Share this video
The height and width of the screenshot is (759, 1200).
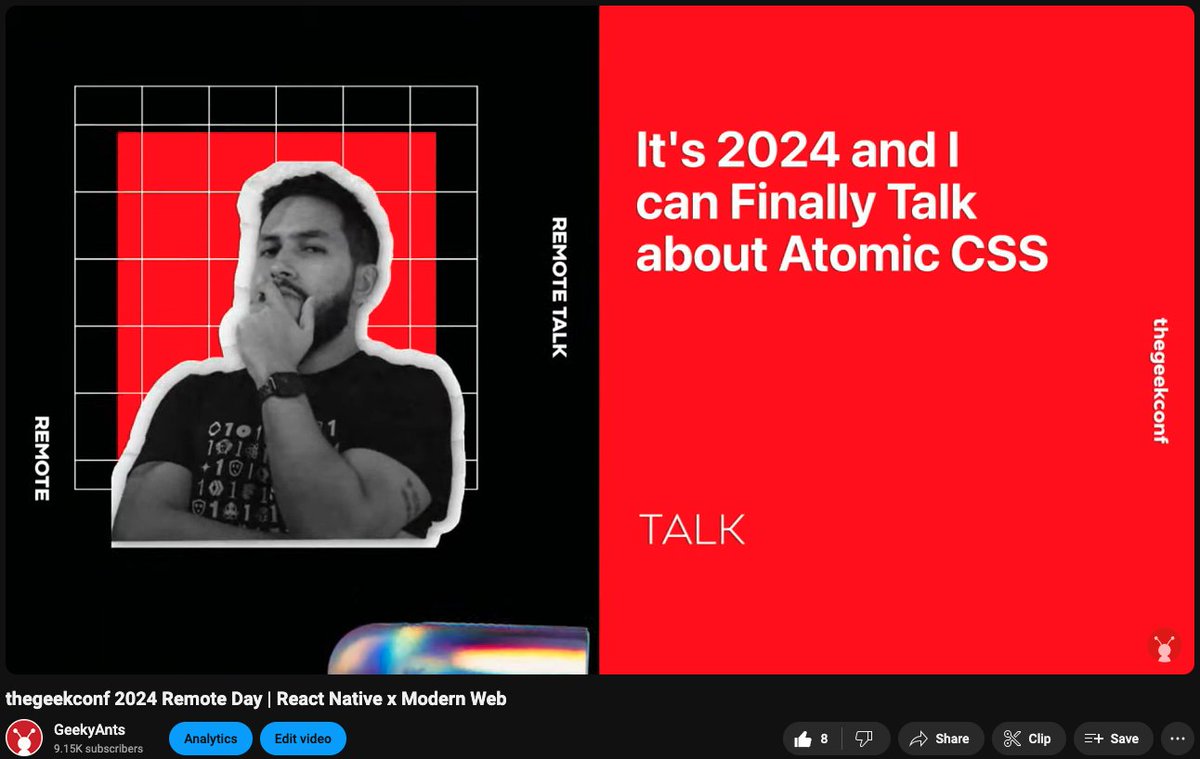940,739
